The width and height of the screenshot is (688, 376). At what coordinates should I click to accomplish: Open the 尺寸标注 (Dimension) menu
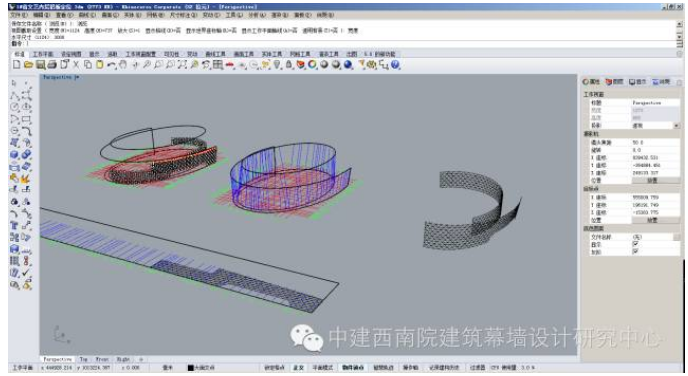(183, 15)
